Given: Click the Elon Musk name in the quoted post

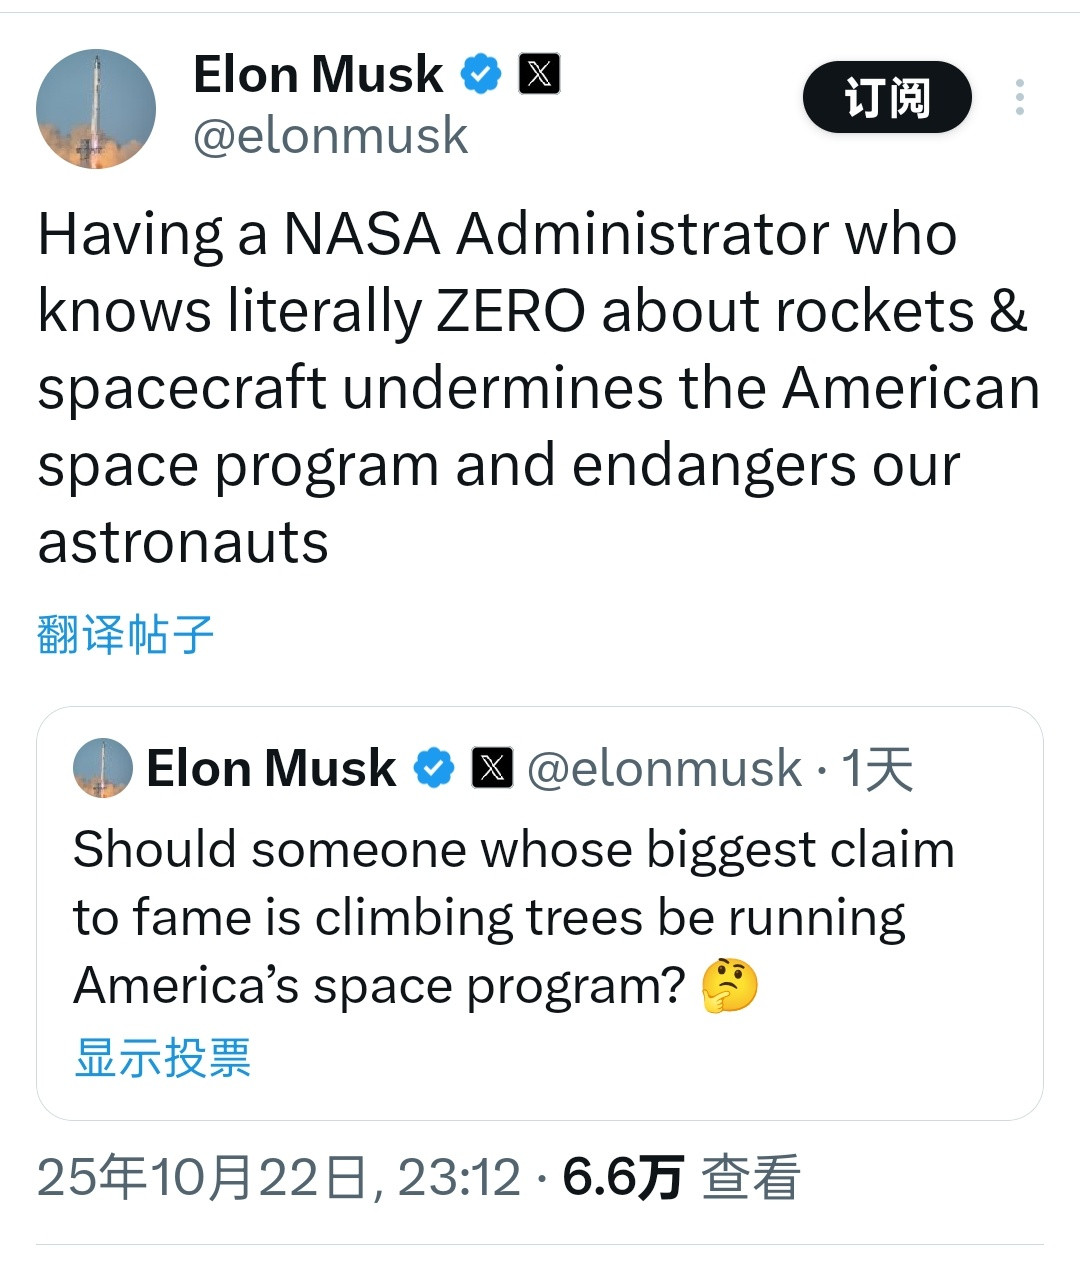Looking at the screenshot, I should [x=271, y=768].
